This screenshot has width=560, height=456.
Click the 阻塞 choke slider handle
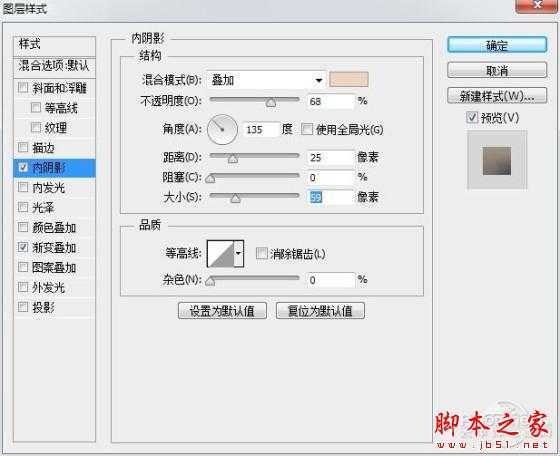[210, 178]
